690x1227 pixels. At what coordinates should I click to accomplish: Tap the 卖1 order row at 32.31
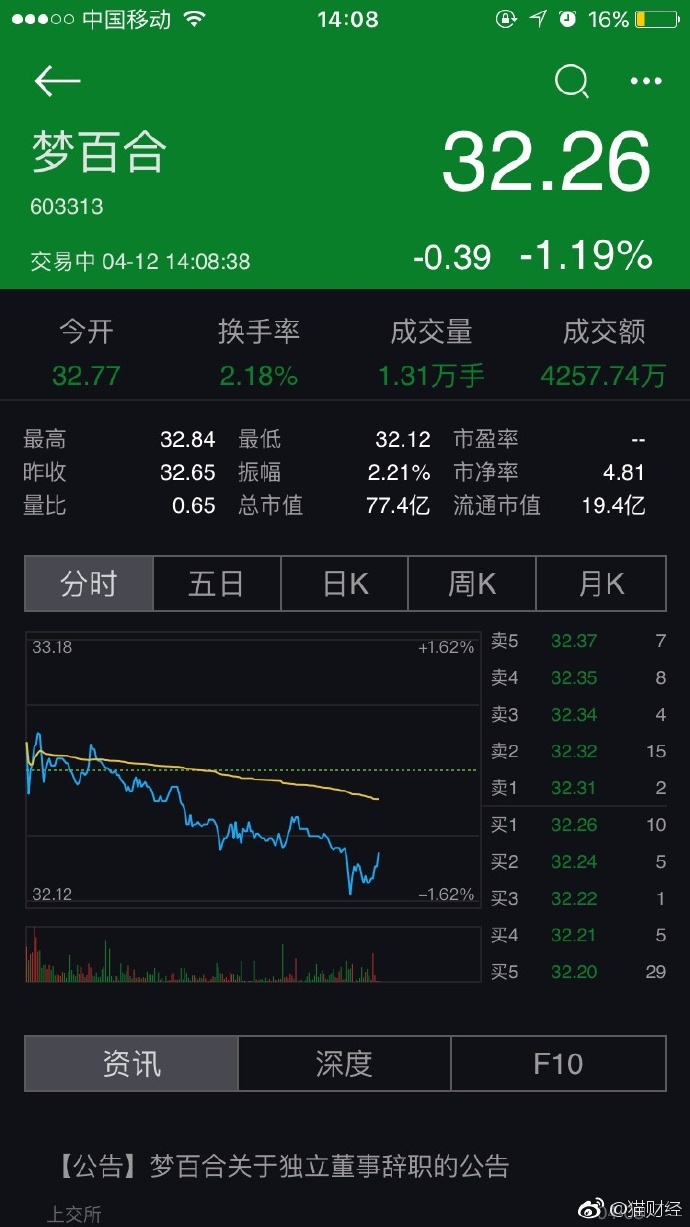pos(577,788)
